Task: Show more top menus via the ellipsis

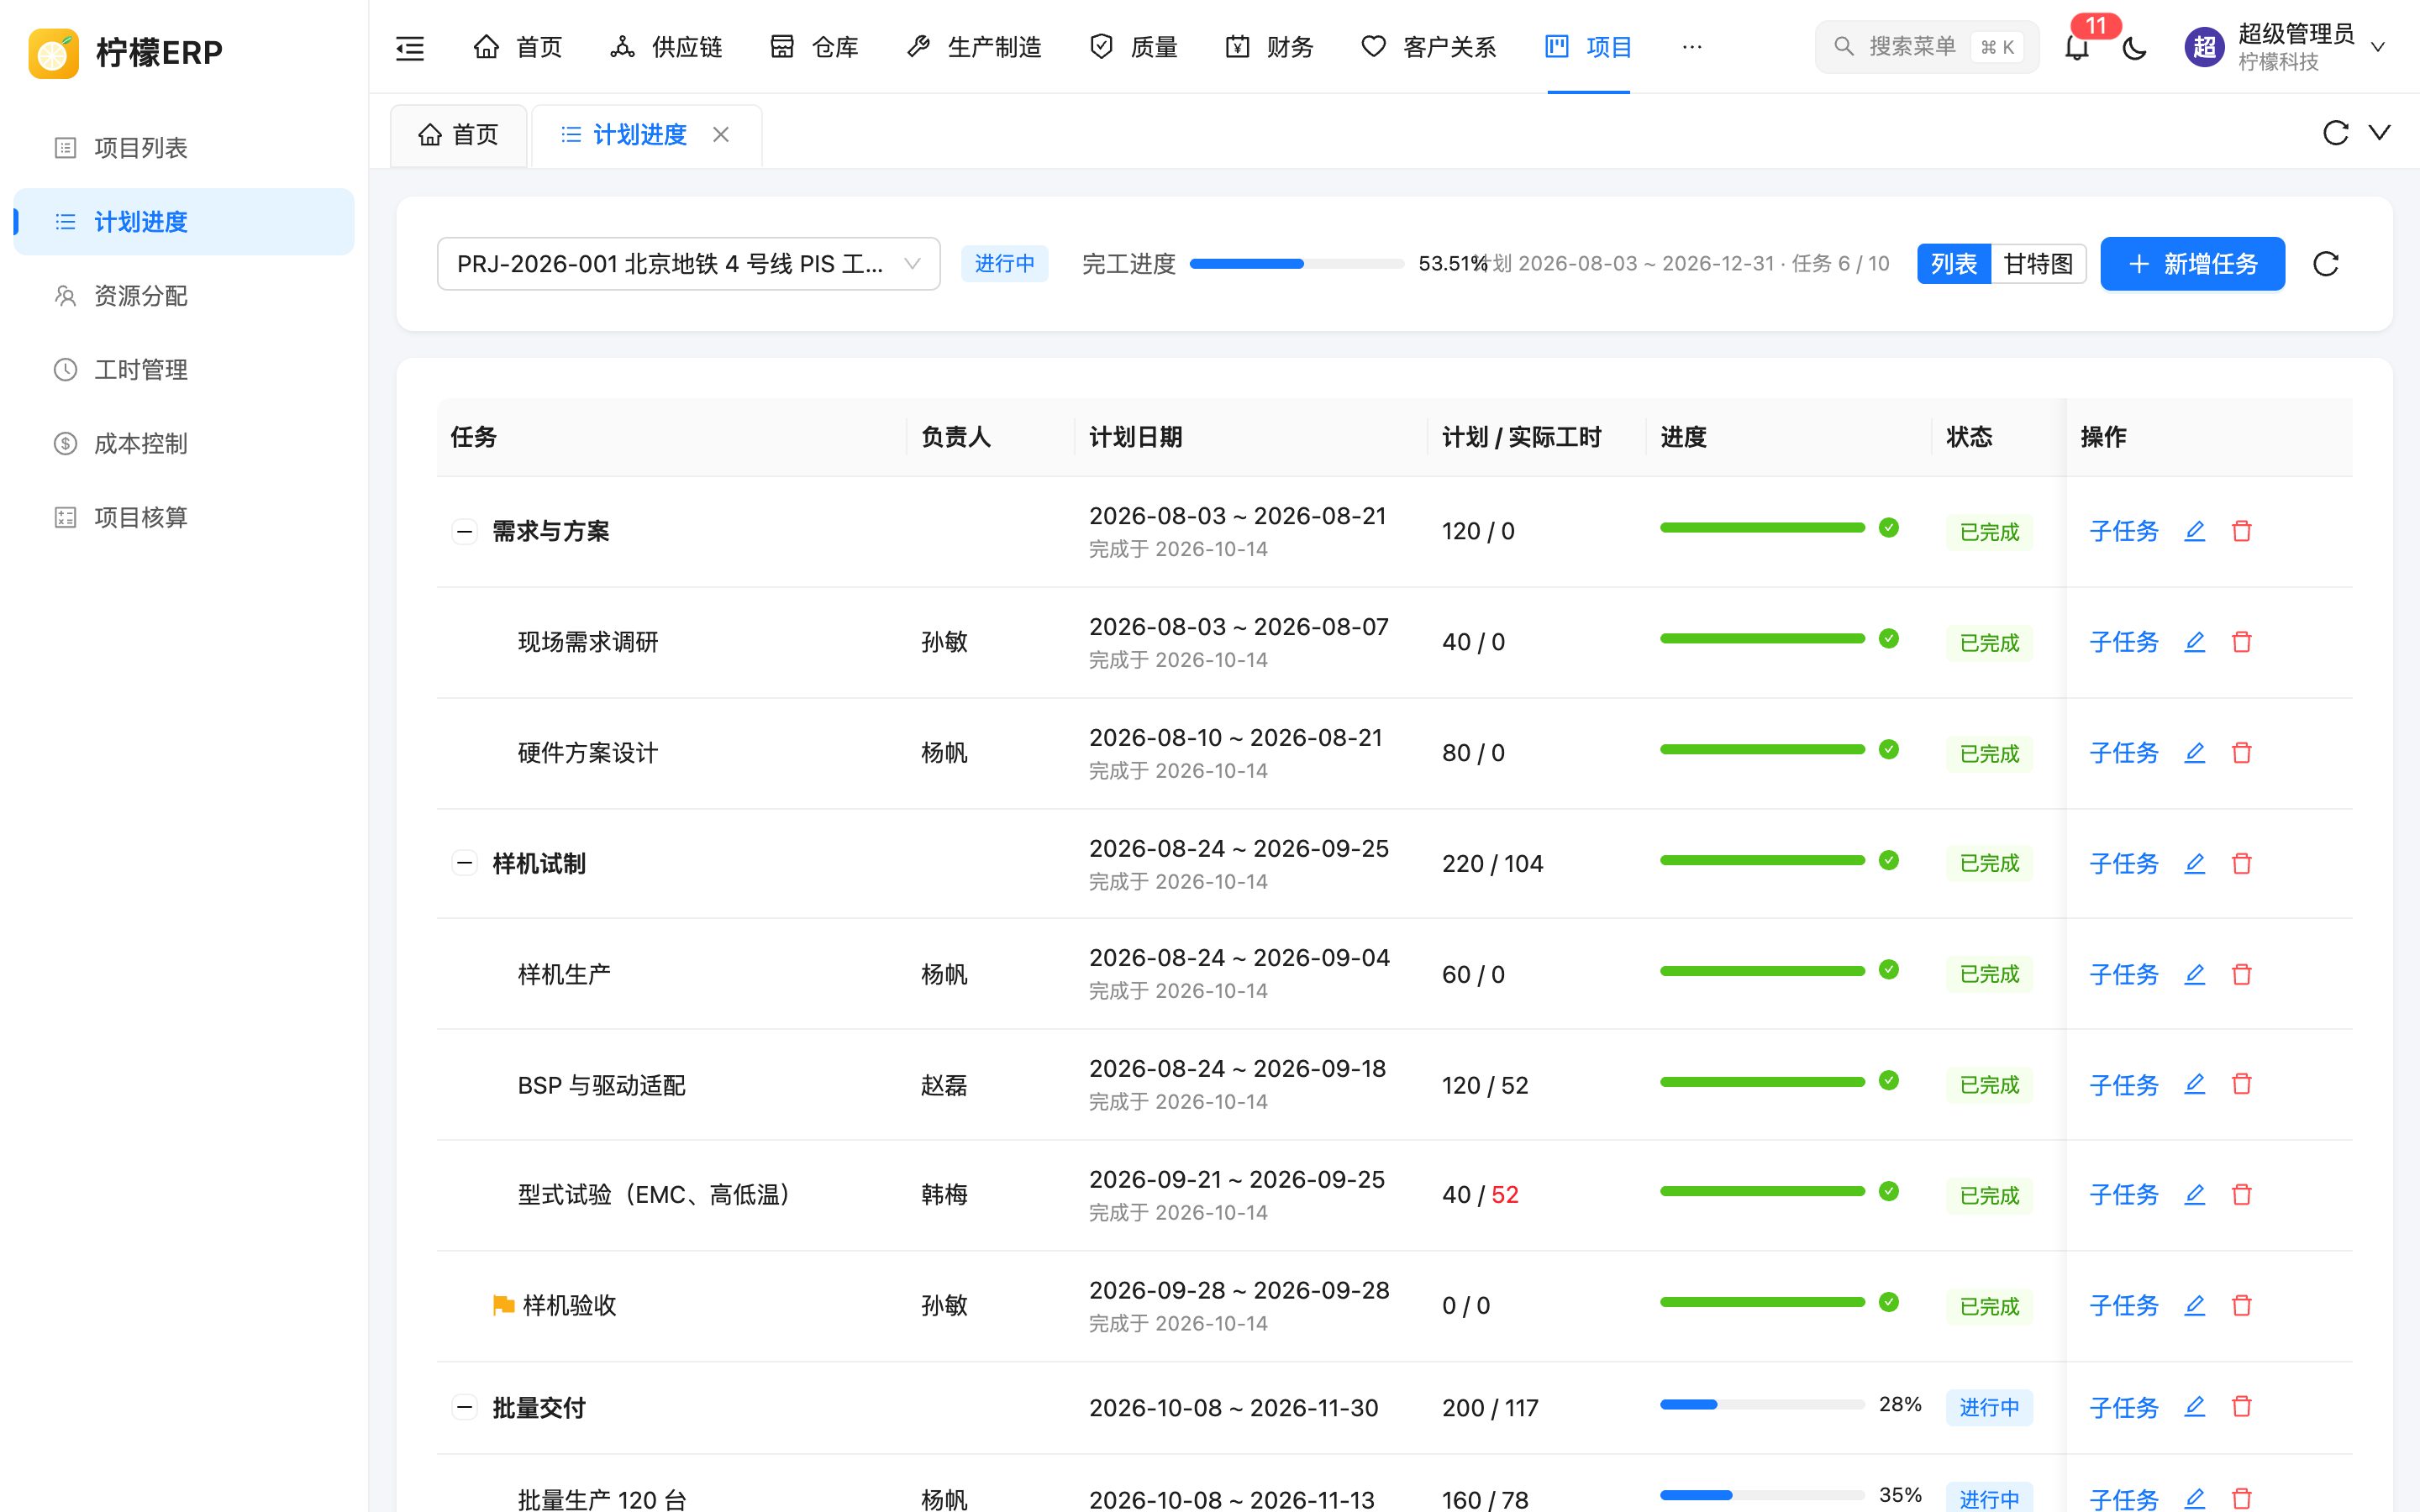Action: click(x=1692, y=47)
